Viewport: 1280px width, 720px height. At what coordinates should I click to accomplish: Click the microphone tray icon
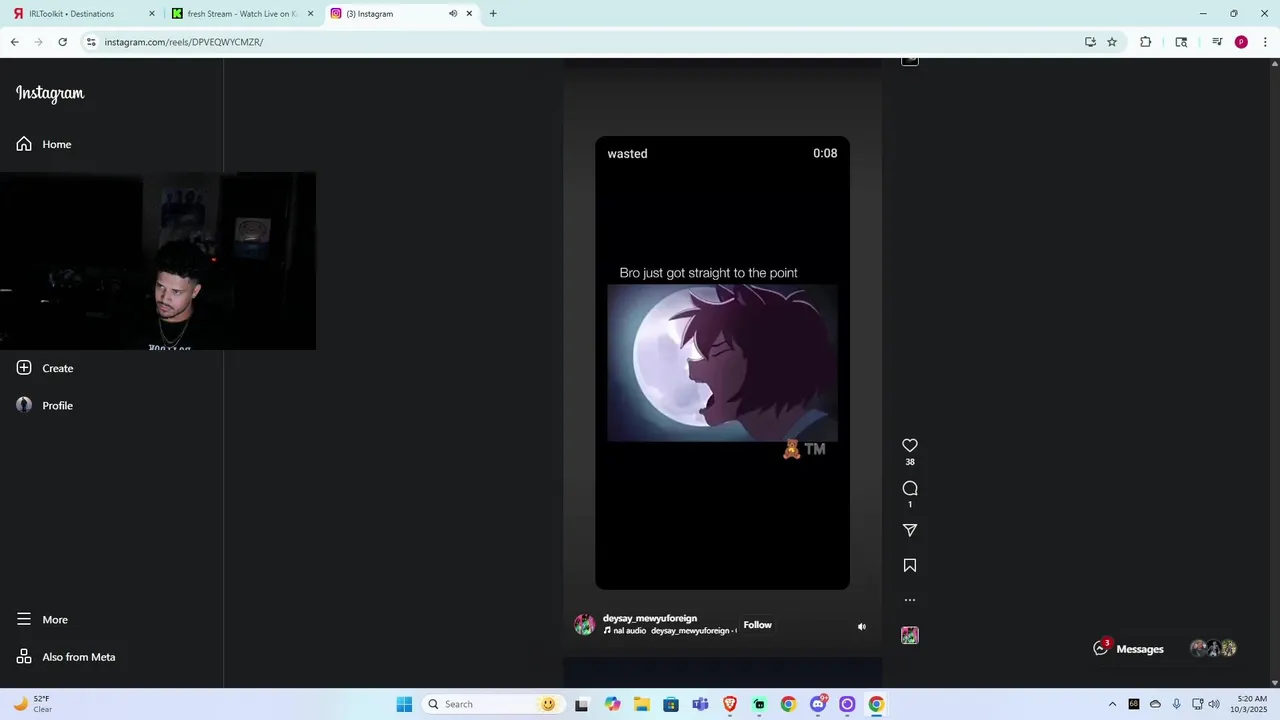click(1177, 704)
